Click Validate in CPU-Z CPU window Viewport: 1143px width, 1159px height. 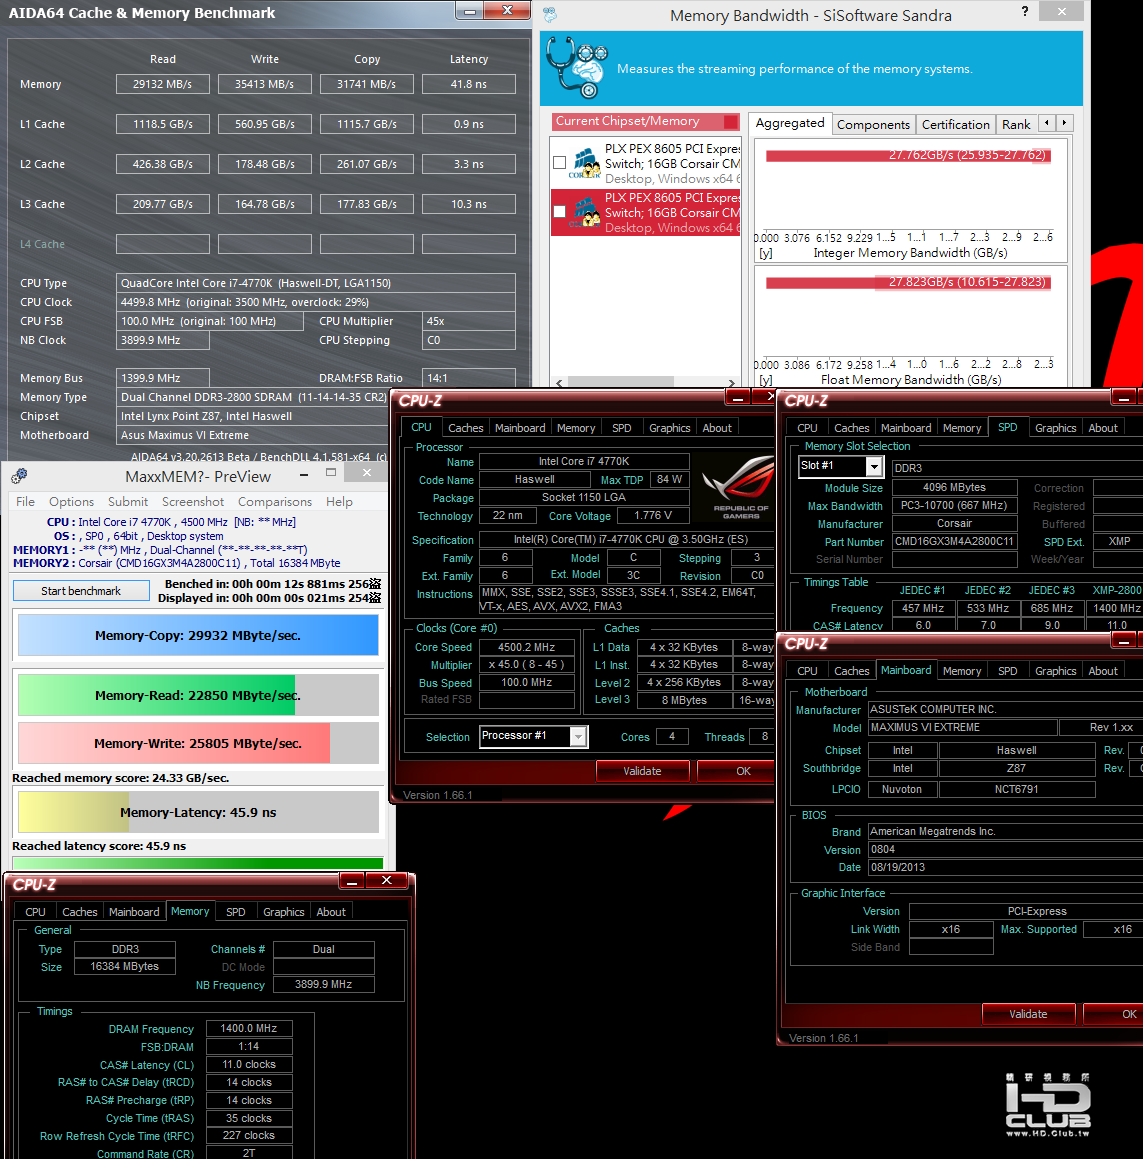coord(642,771)
